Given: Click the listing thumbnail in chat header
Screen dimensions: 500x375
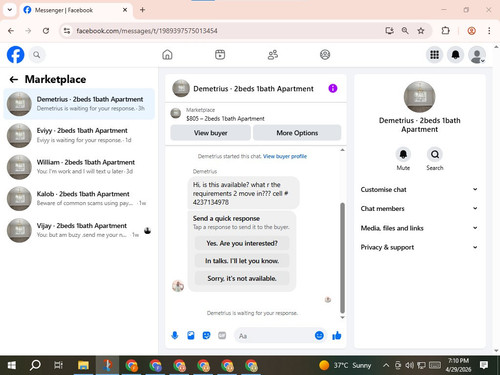Looking at the screenshot, I should pyautogui.click(x=181, y=88).
